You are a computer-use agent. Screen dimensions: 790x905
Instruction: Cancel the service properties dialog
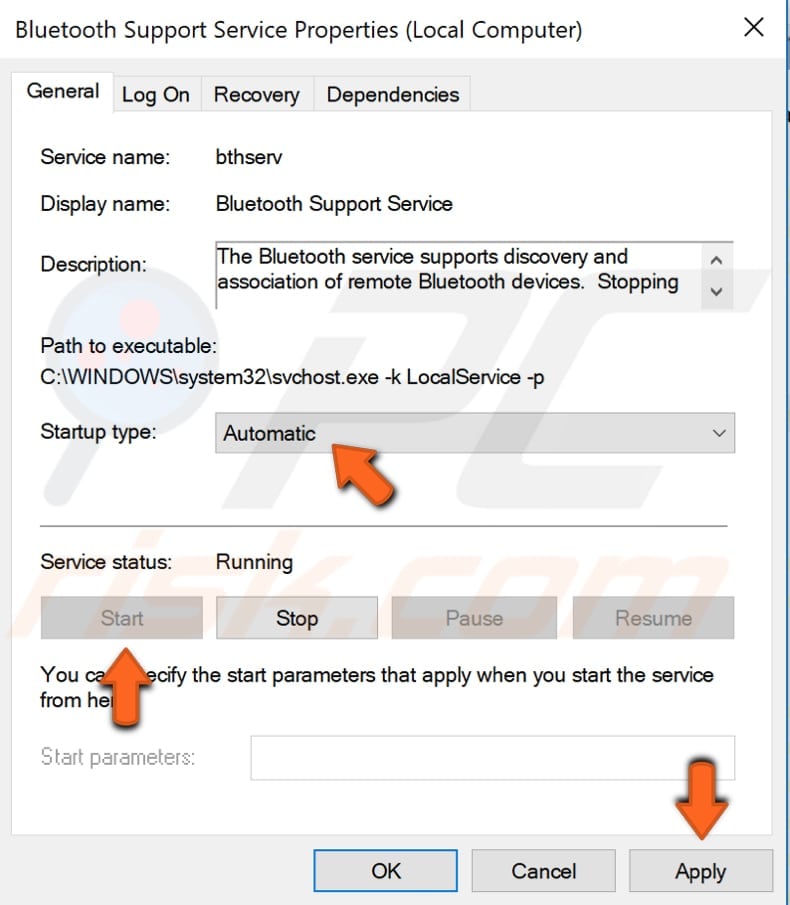coord(543,870)
